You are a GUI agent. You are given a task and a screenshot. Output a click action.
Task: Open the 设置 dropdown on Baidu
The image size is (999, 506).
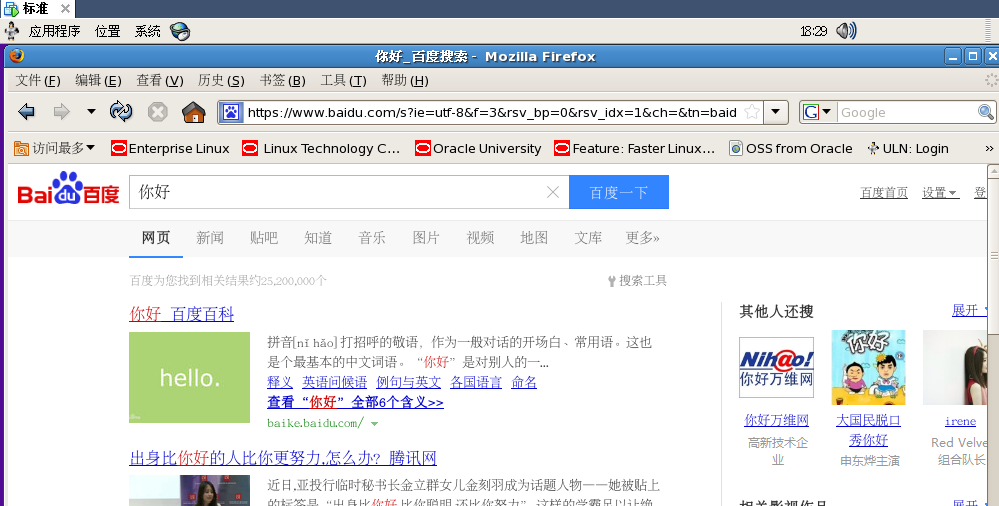click(x=940, y=192)
